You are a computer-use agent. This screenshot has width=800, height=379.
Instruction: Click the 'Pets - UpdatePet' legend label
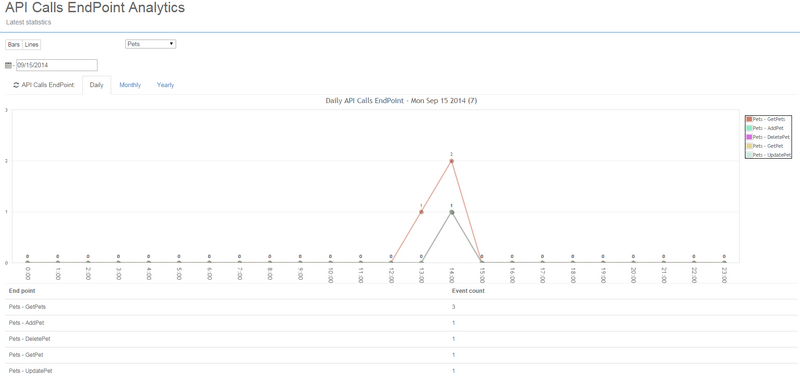[x=772, y=155]
